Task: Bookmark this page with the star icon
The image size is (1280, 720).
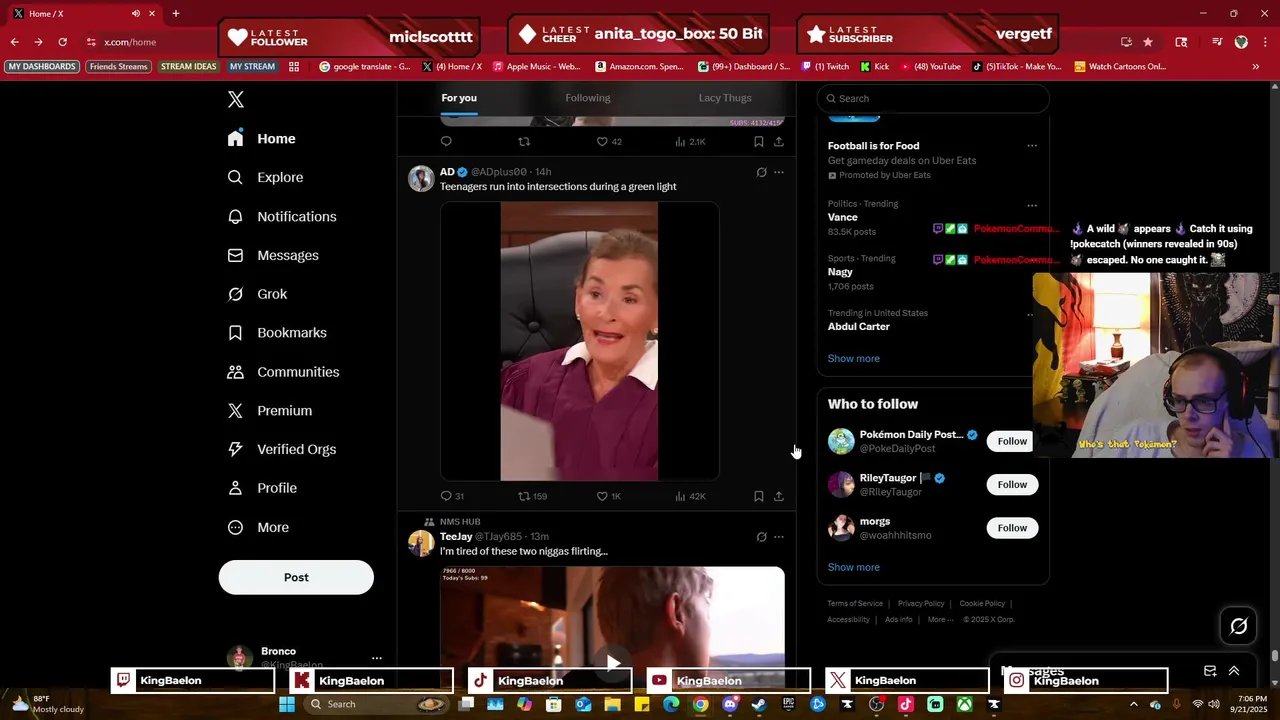Action: click(x=1148, y=42)
